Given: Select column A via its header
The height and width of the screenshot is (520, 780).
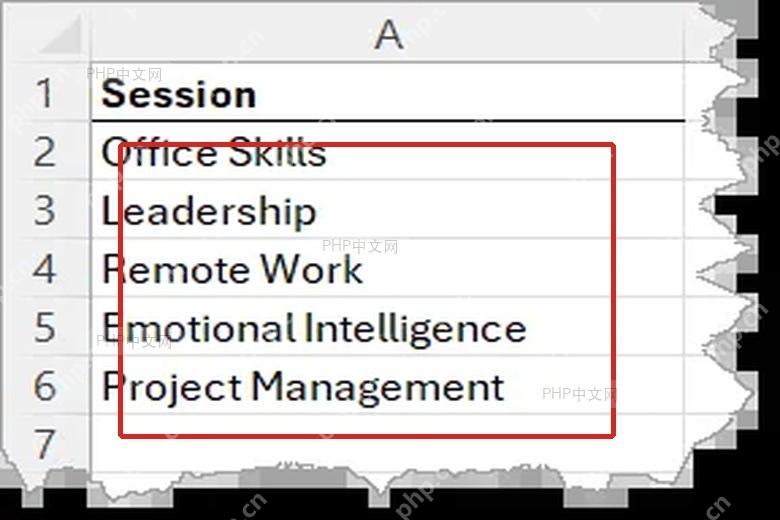Looking at the screenshot, I should pos(388,34).
